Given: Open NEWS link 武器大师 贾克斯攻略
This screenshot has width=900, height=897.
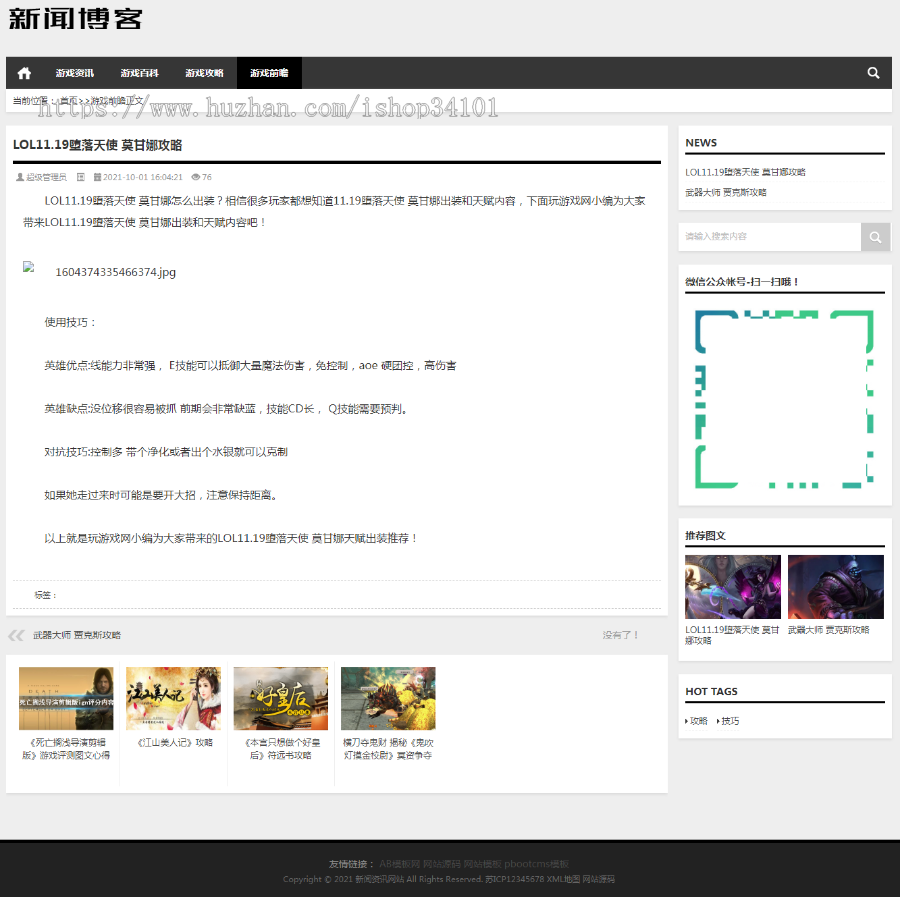Looking at the screenshot, I should pyautogui.click(x=726, y=192).
